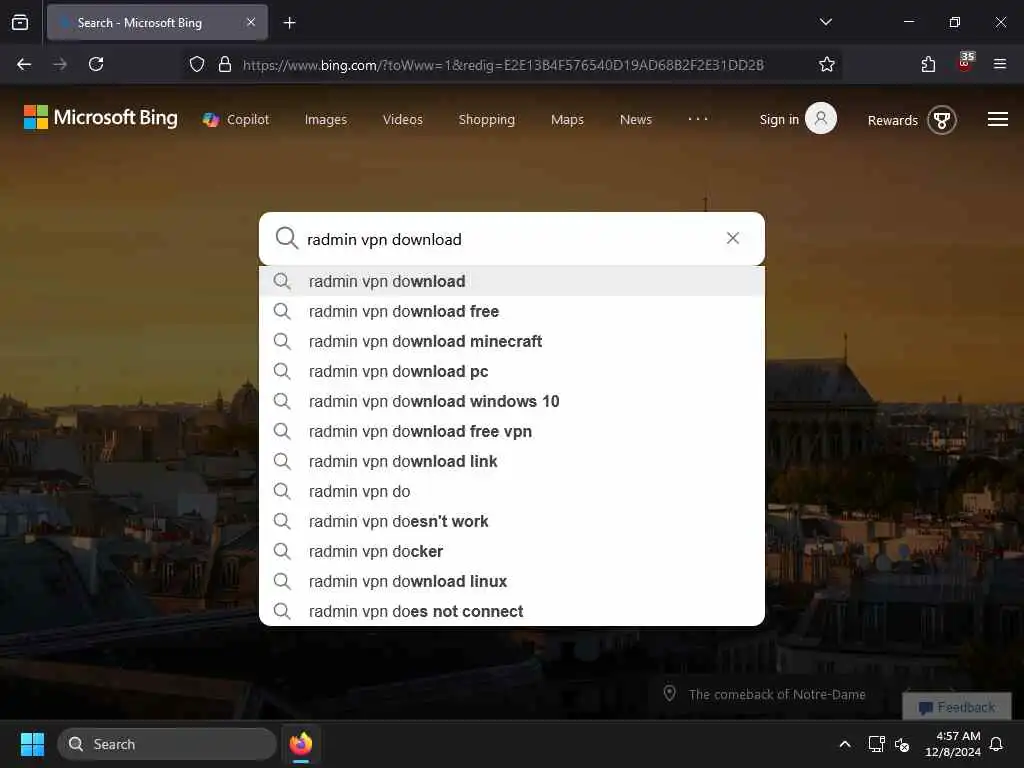Image resolution: width=1024 pixels, height=768 pixels.
Task: Click the network display tray icon
Action: 876,744
